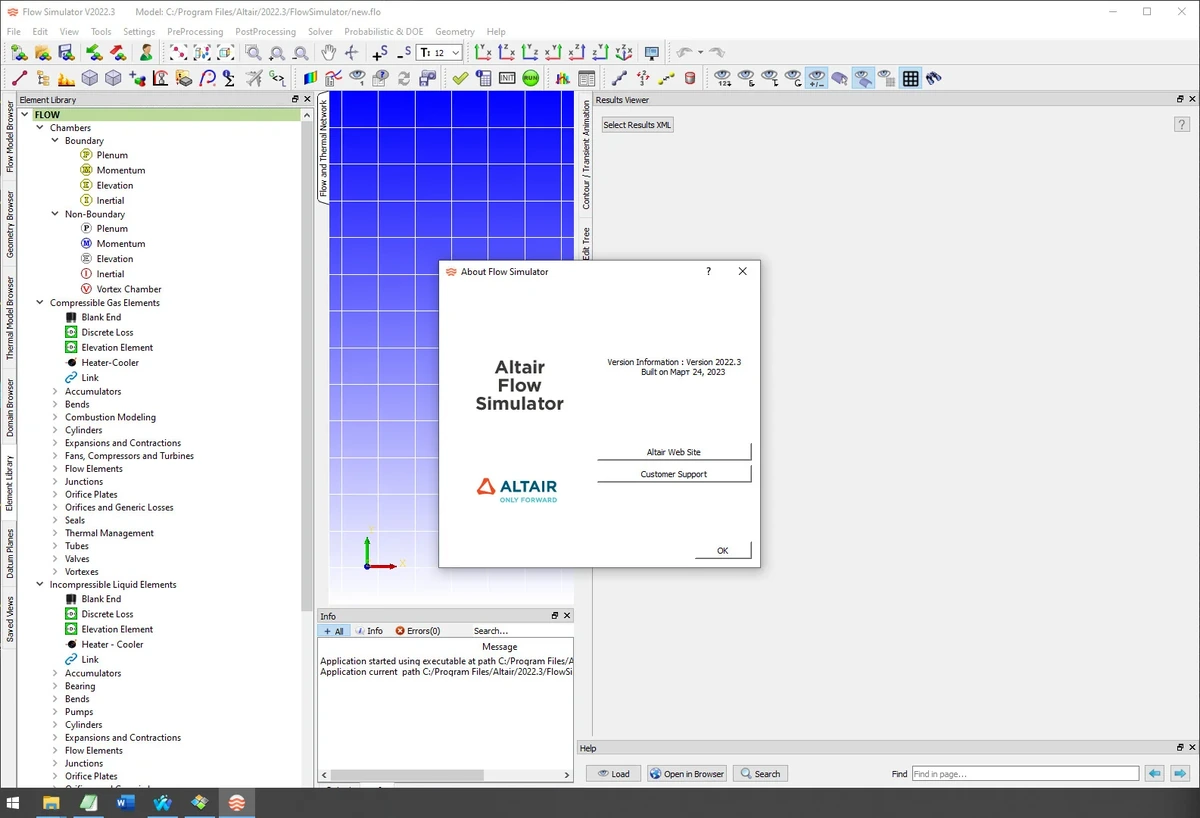The width and height of the screenshot is (1200, 818).
Task: Toggle the Info message filter
Action: [369, 631]
